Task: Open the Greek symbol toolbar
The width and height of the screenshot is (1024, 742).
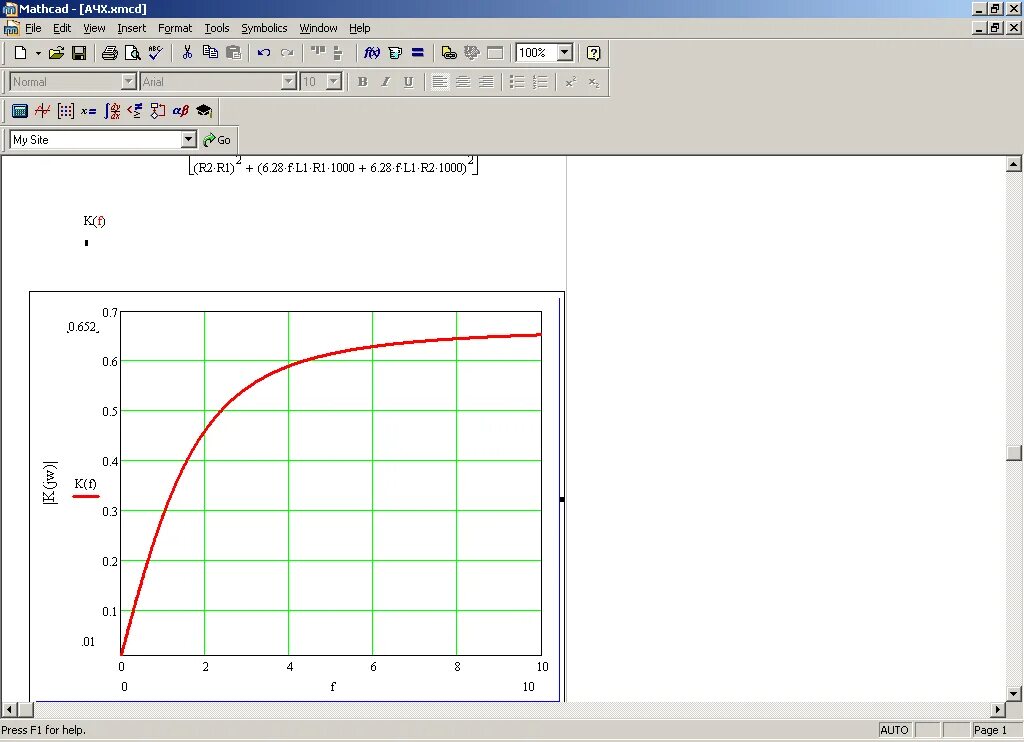Action: point(181,110)
